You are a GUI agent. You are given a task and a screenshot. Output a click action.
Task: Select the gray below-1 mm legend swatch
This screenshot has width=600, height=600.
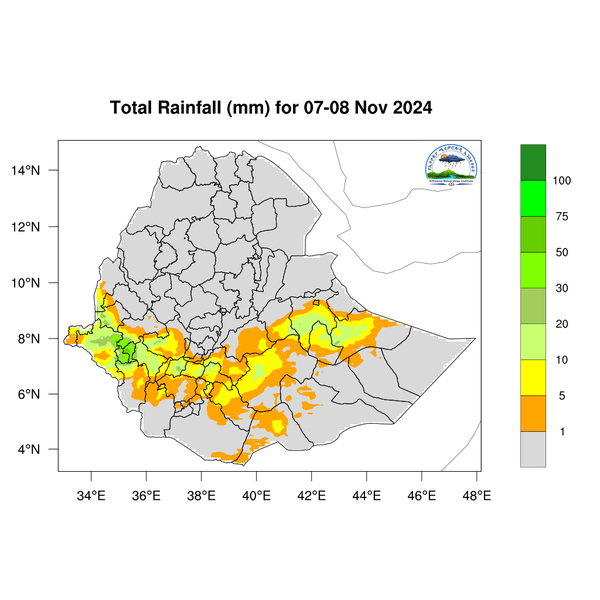coord(533,449)
